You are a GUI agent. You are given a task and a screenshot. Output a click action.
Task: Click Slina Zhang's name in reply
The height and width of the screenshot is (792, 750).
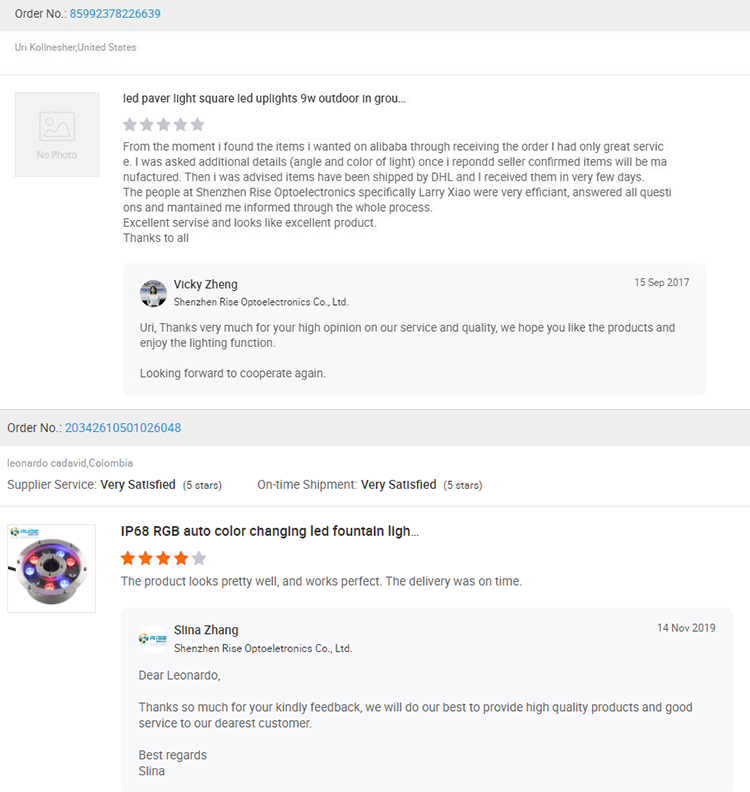206,630
